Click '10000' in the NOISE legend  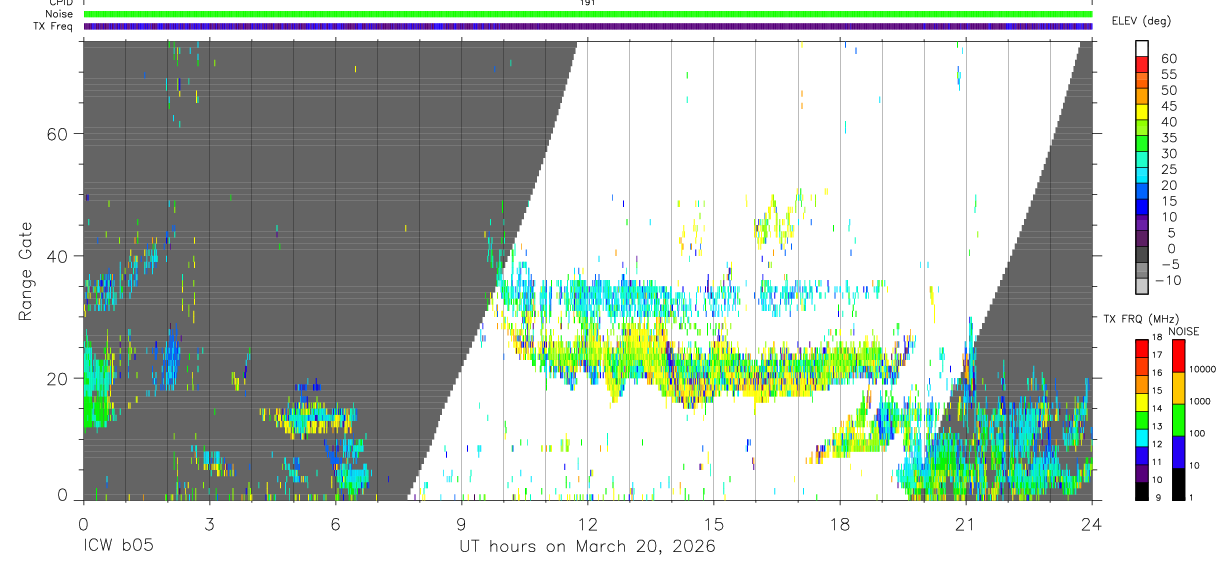(x=1201, y=370)
